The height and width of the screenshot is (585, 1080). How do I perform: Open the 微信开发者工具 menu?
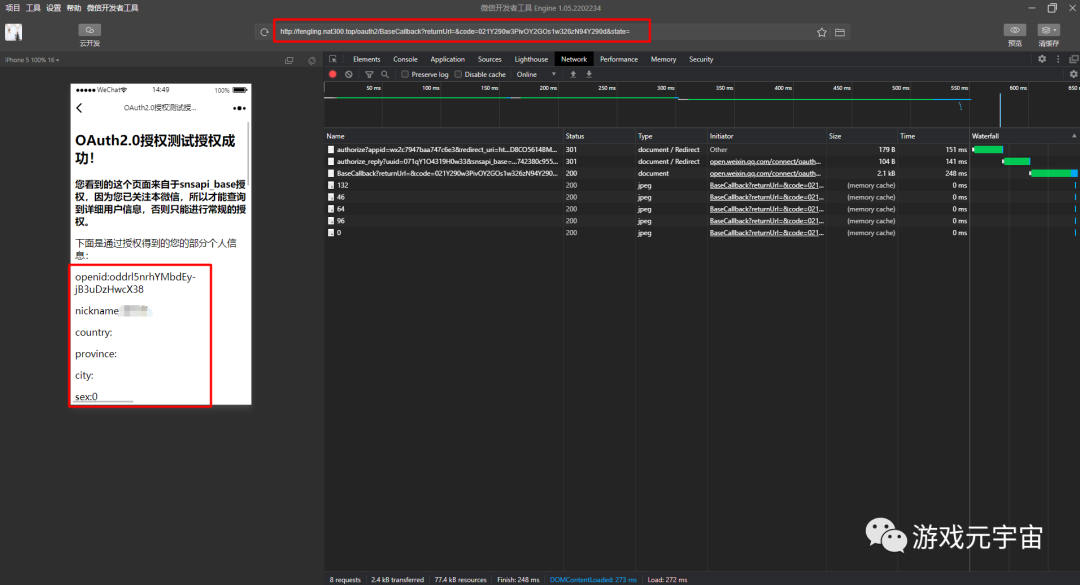point(112,8)
